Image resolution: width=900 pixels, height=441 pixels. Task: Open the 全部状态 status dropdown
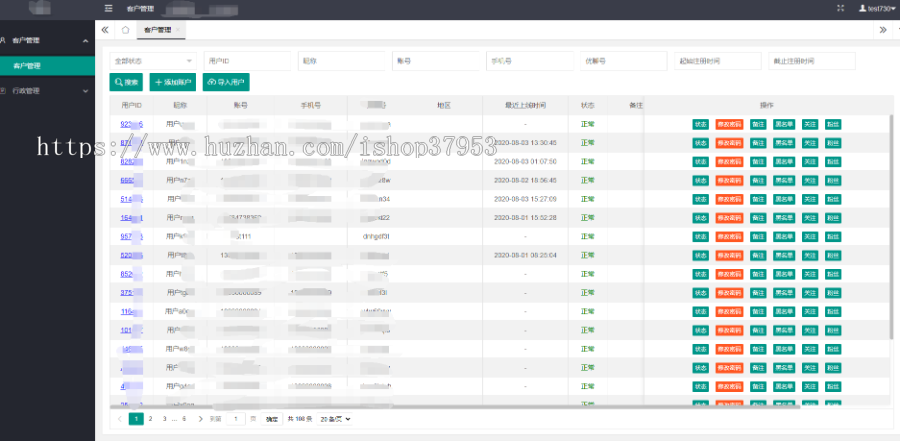pos(152,61)
